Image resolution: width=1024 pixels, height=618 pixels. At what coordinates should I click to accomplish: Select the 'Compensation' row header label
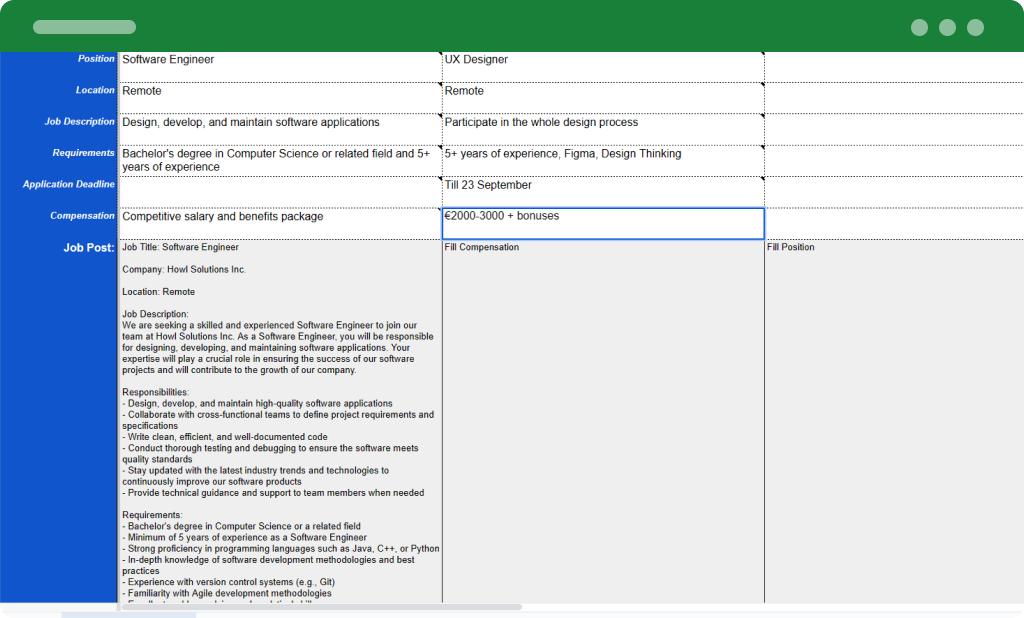point(82,216)
